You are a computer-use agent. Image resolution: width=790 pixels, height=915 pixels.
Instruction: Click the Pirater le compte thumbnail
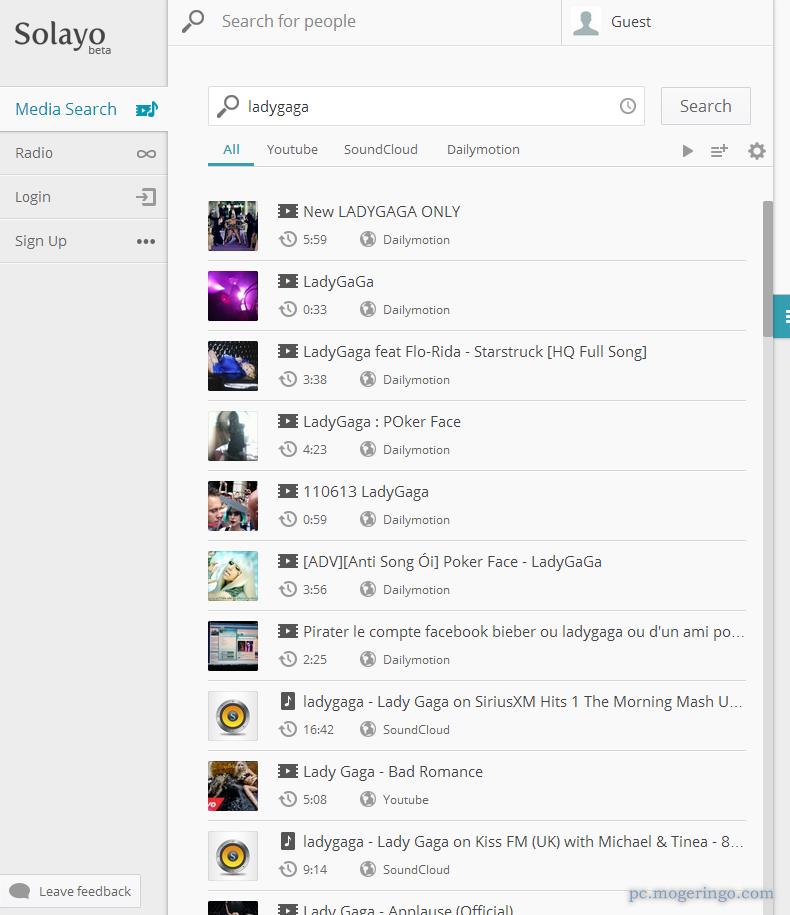pyautogui.click(x=233, y=646)
